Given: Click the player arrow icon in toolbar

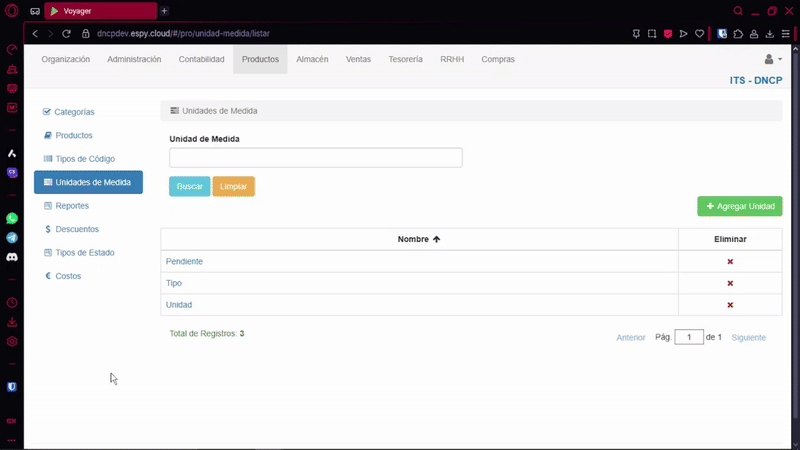Looking at the screenshot, I should (684, 34).
